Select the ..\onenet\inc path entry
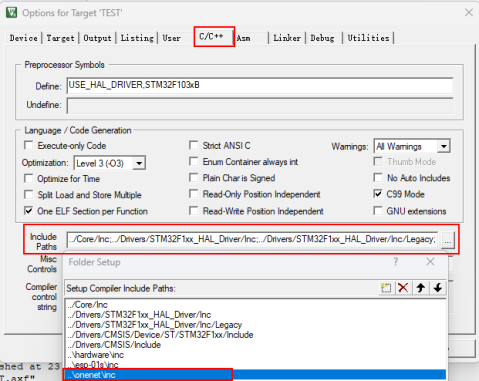Viewport: 479px width, 381px height. point(255,375)
